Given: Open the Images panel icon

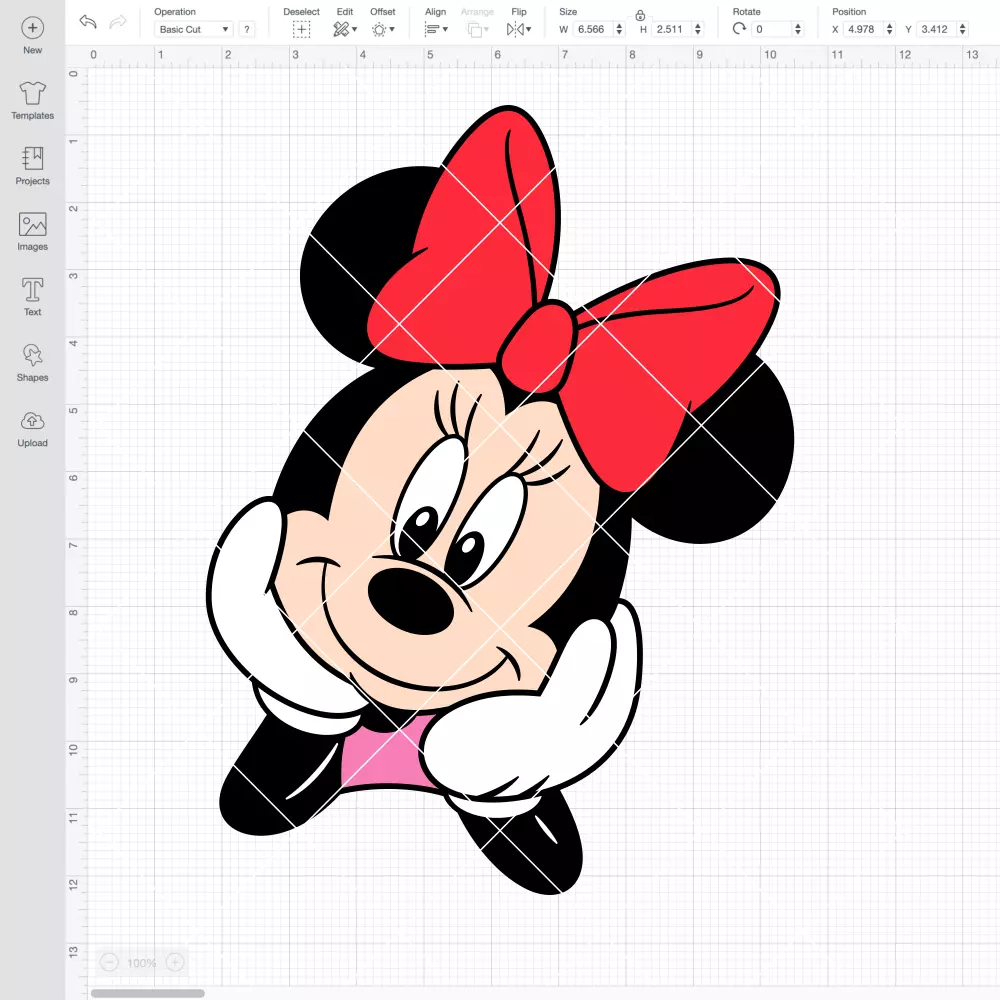Looking at the screenshot, I should (33, 224).
